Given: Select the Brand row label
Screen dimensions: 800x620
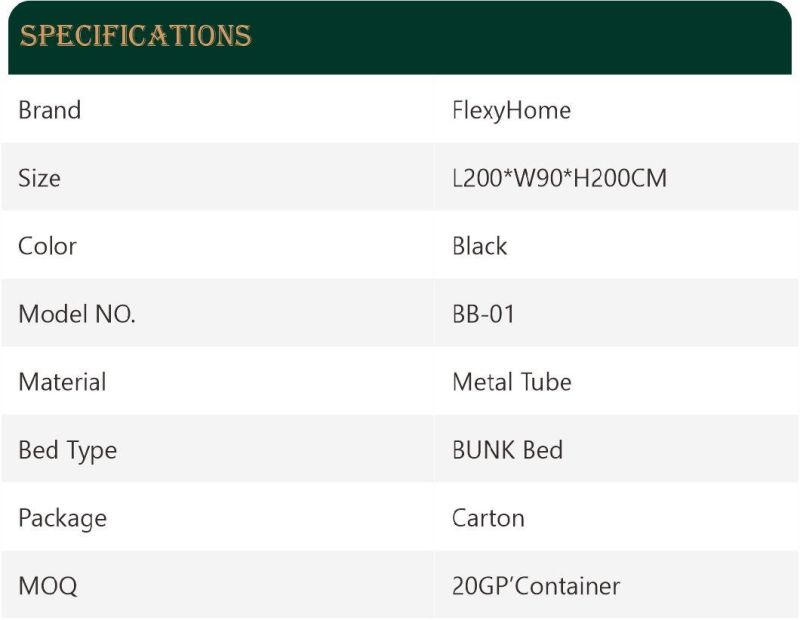Looking at the screenshot, I should pyautogui.click(x=49, y=110).
